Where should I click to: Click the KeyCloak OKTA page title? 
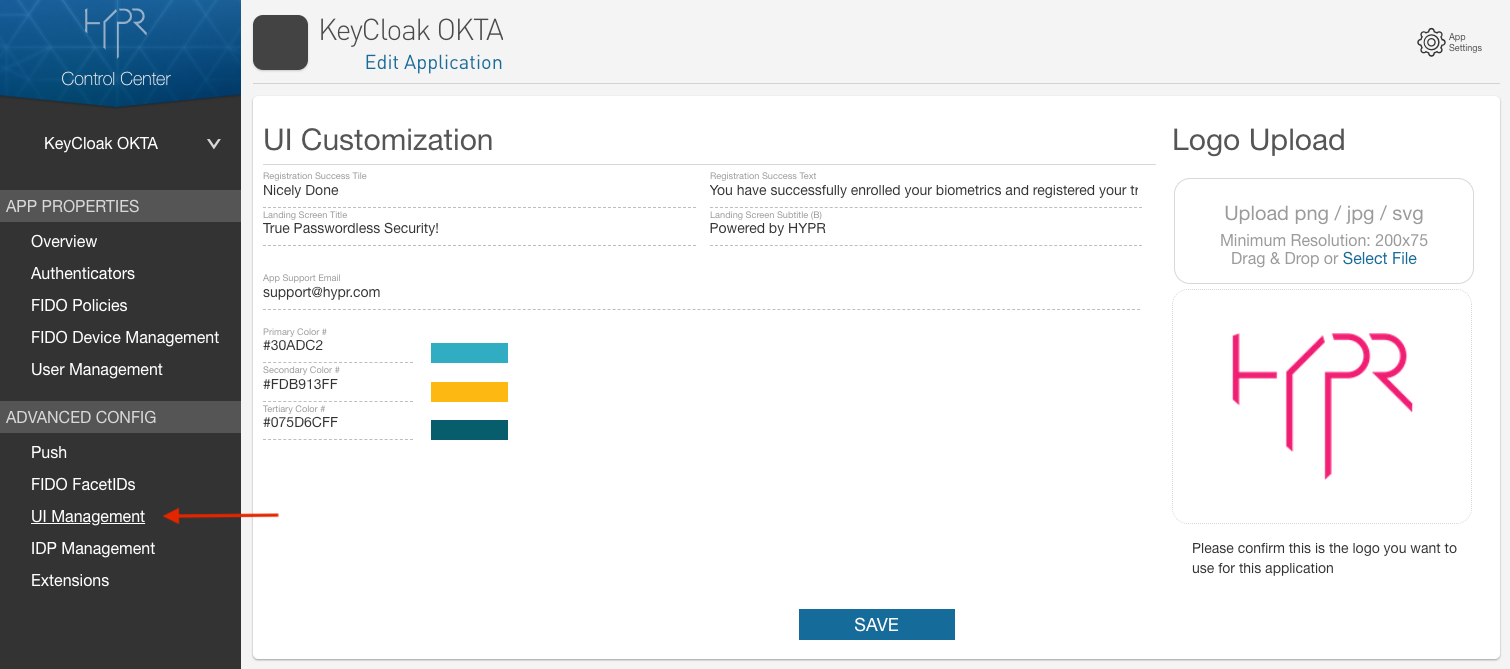point(411,30)
